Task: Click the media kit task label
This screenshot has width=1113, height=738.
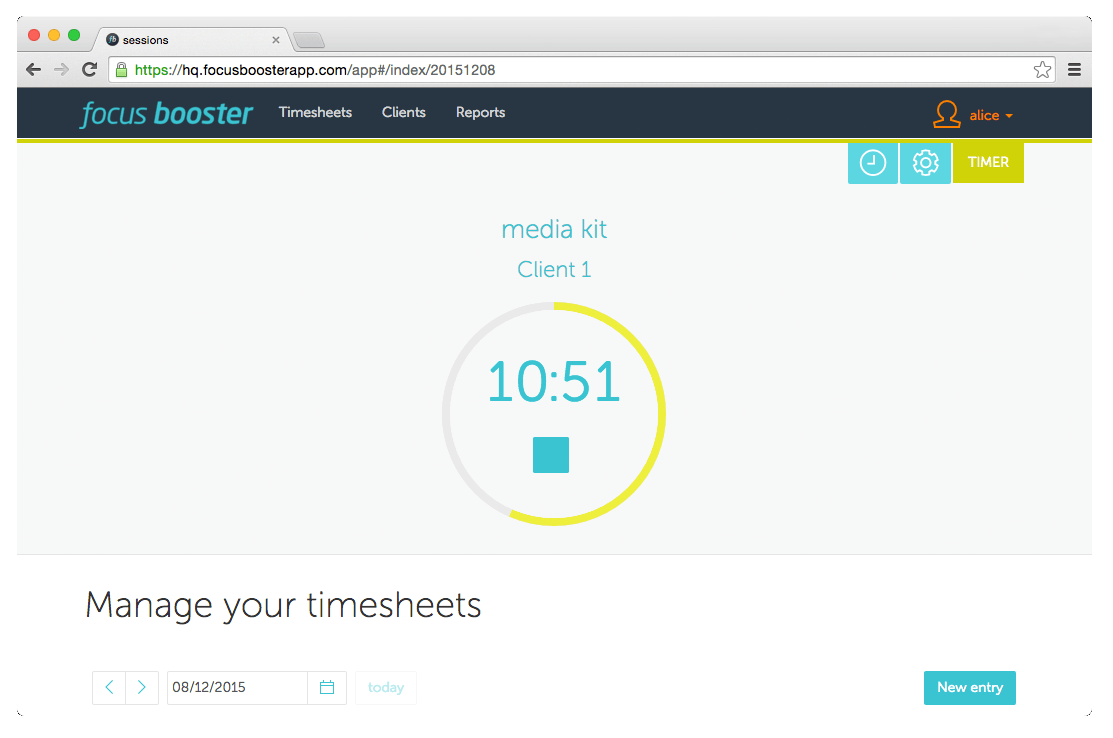Action: tap(554, 230)
